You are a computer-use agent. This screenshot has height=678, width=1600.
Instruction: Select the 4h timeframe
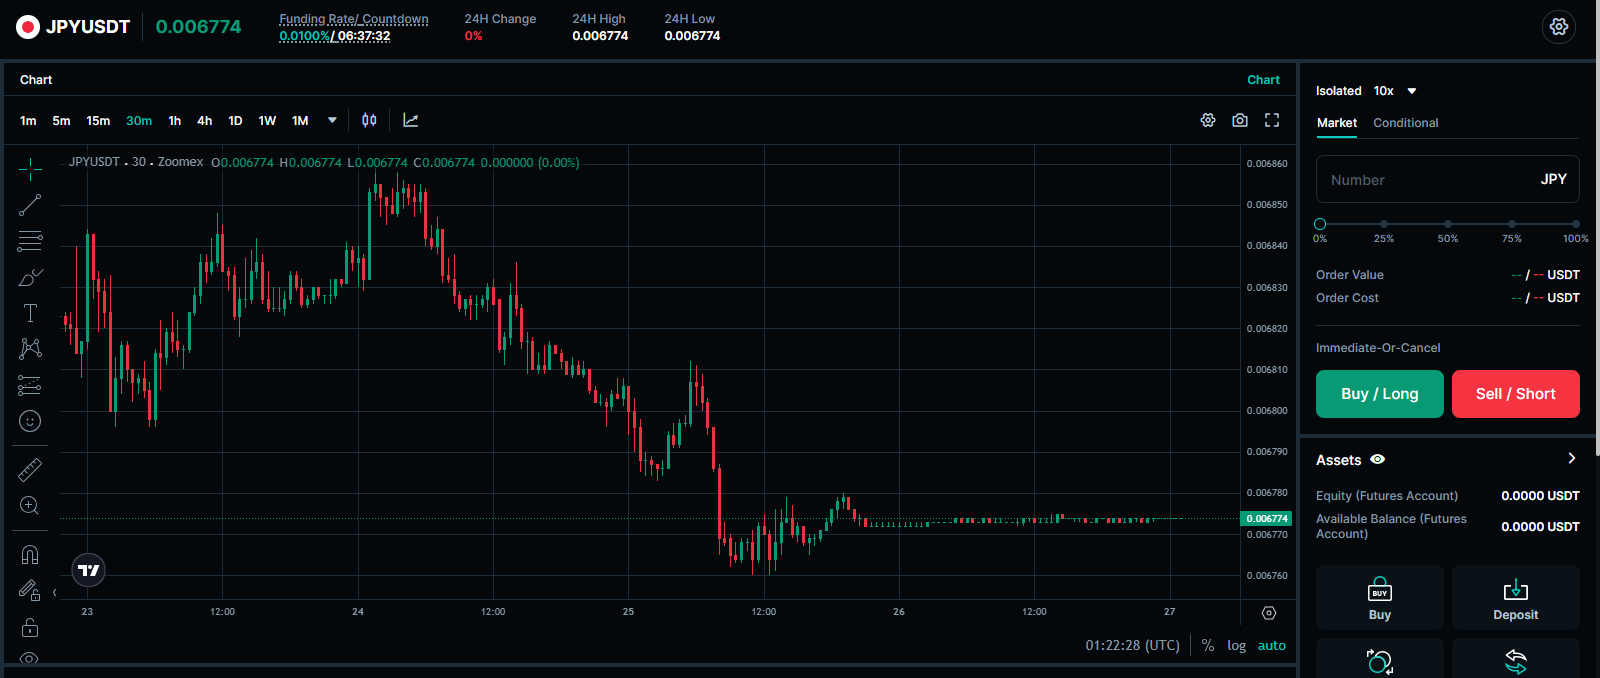click(x=204, y=120)
